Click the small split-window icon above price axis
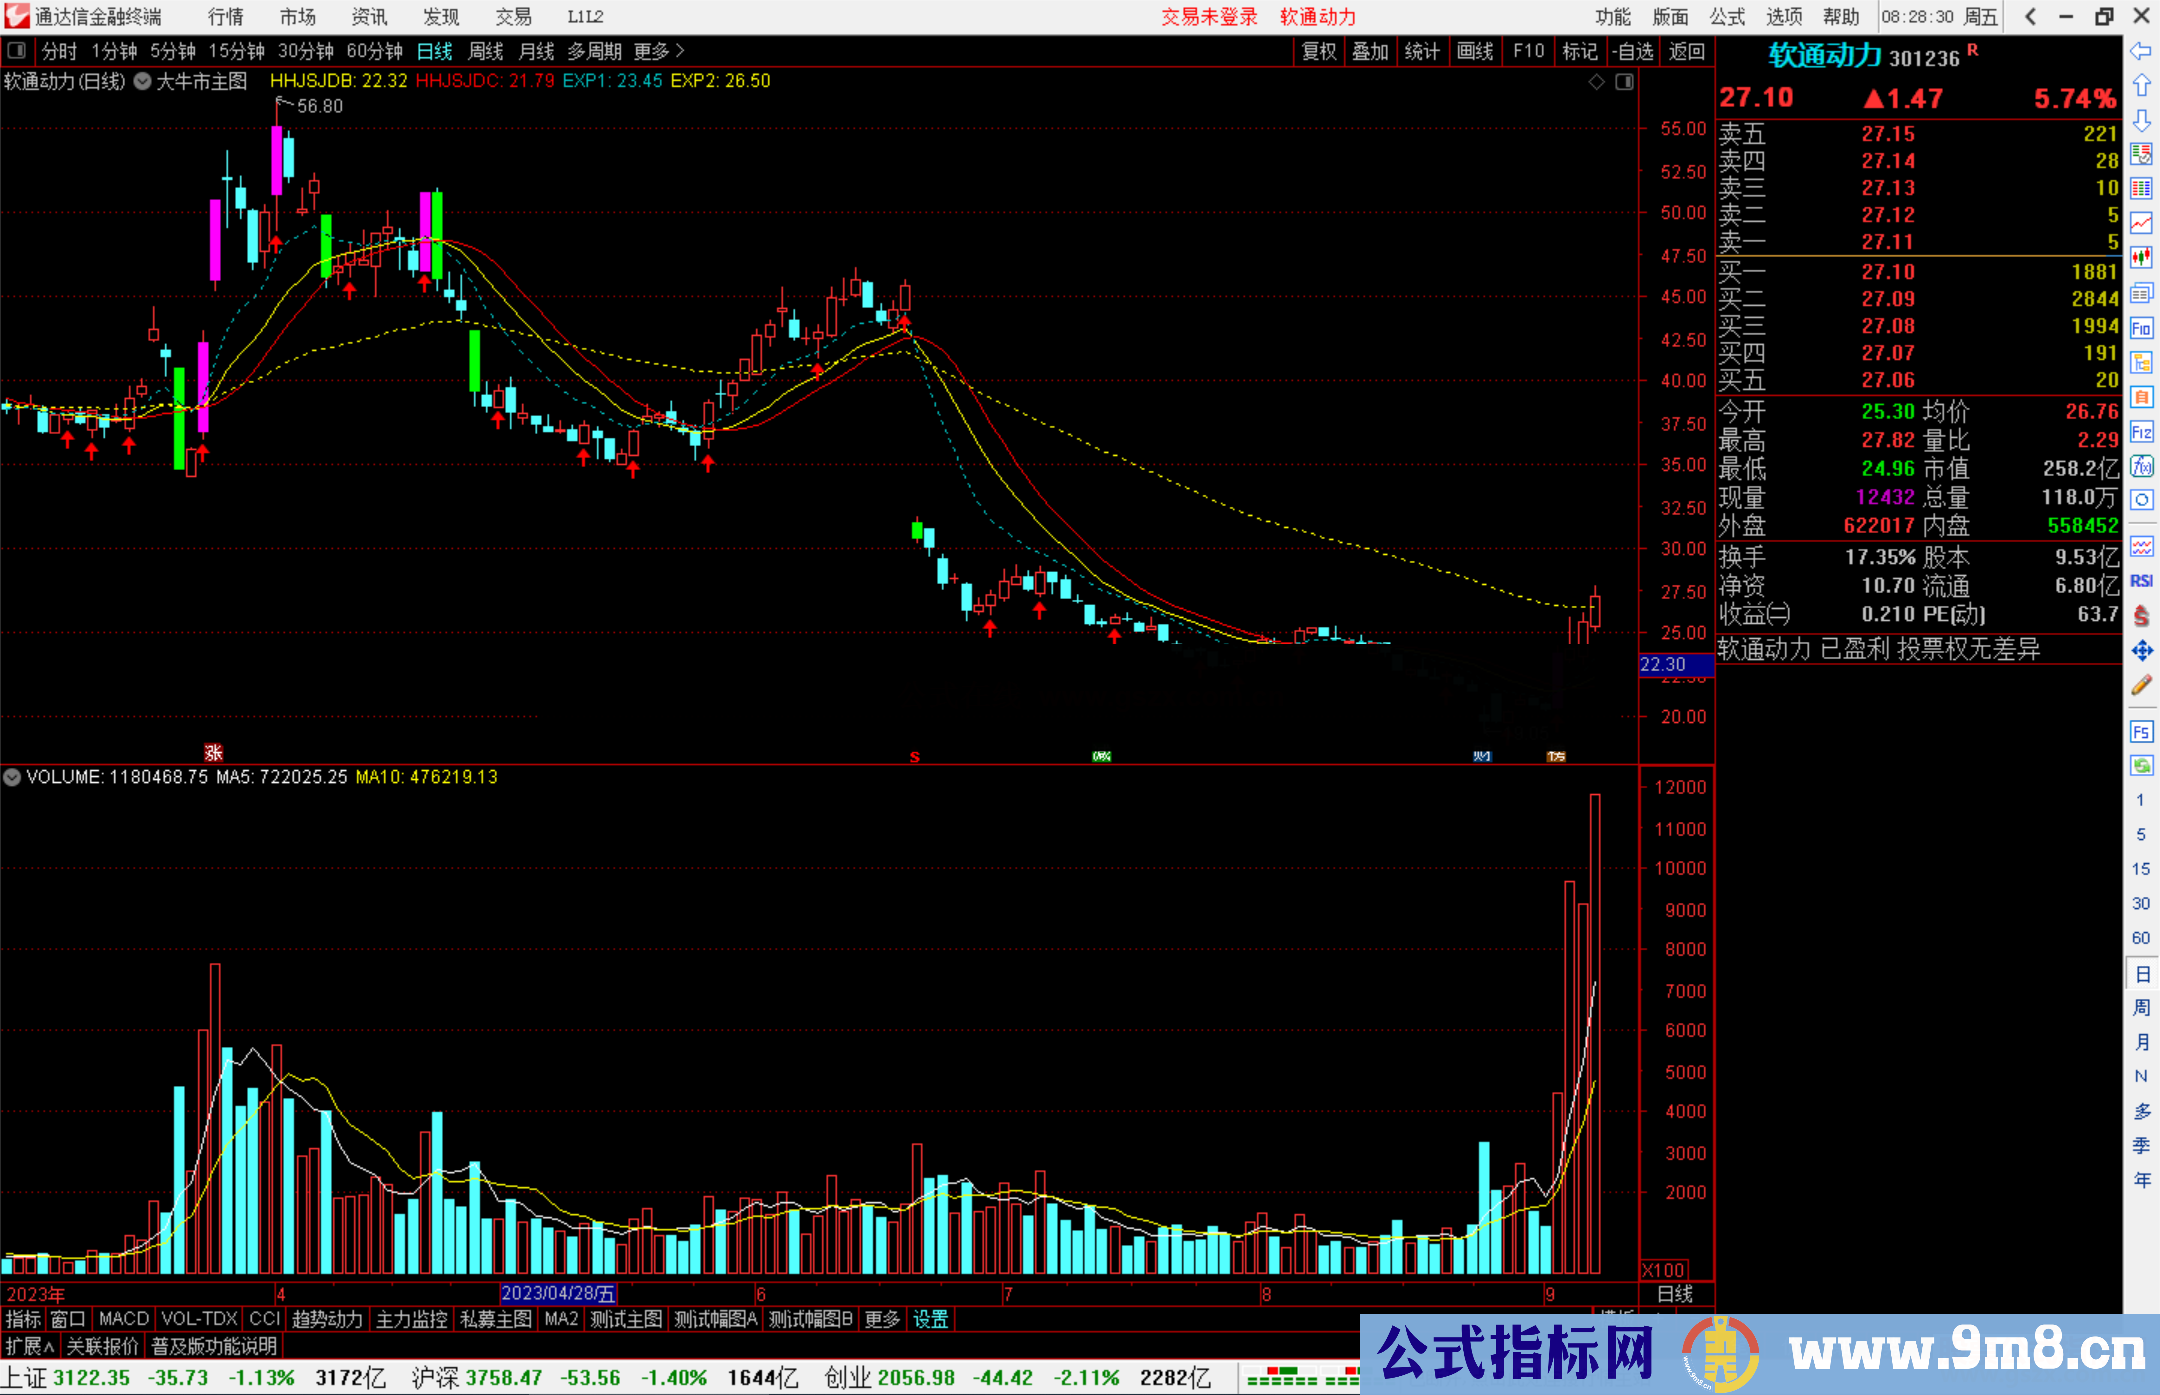Viewport: 2160px width, 1395px height. 1624,82
